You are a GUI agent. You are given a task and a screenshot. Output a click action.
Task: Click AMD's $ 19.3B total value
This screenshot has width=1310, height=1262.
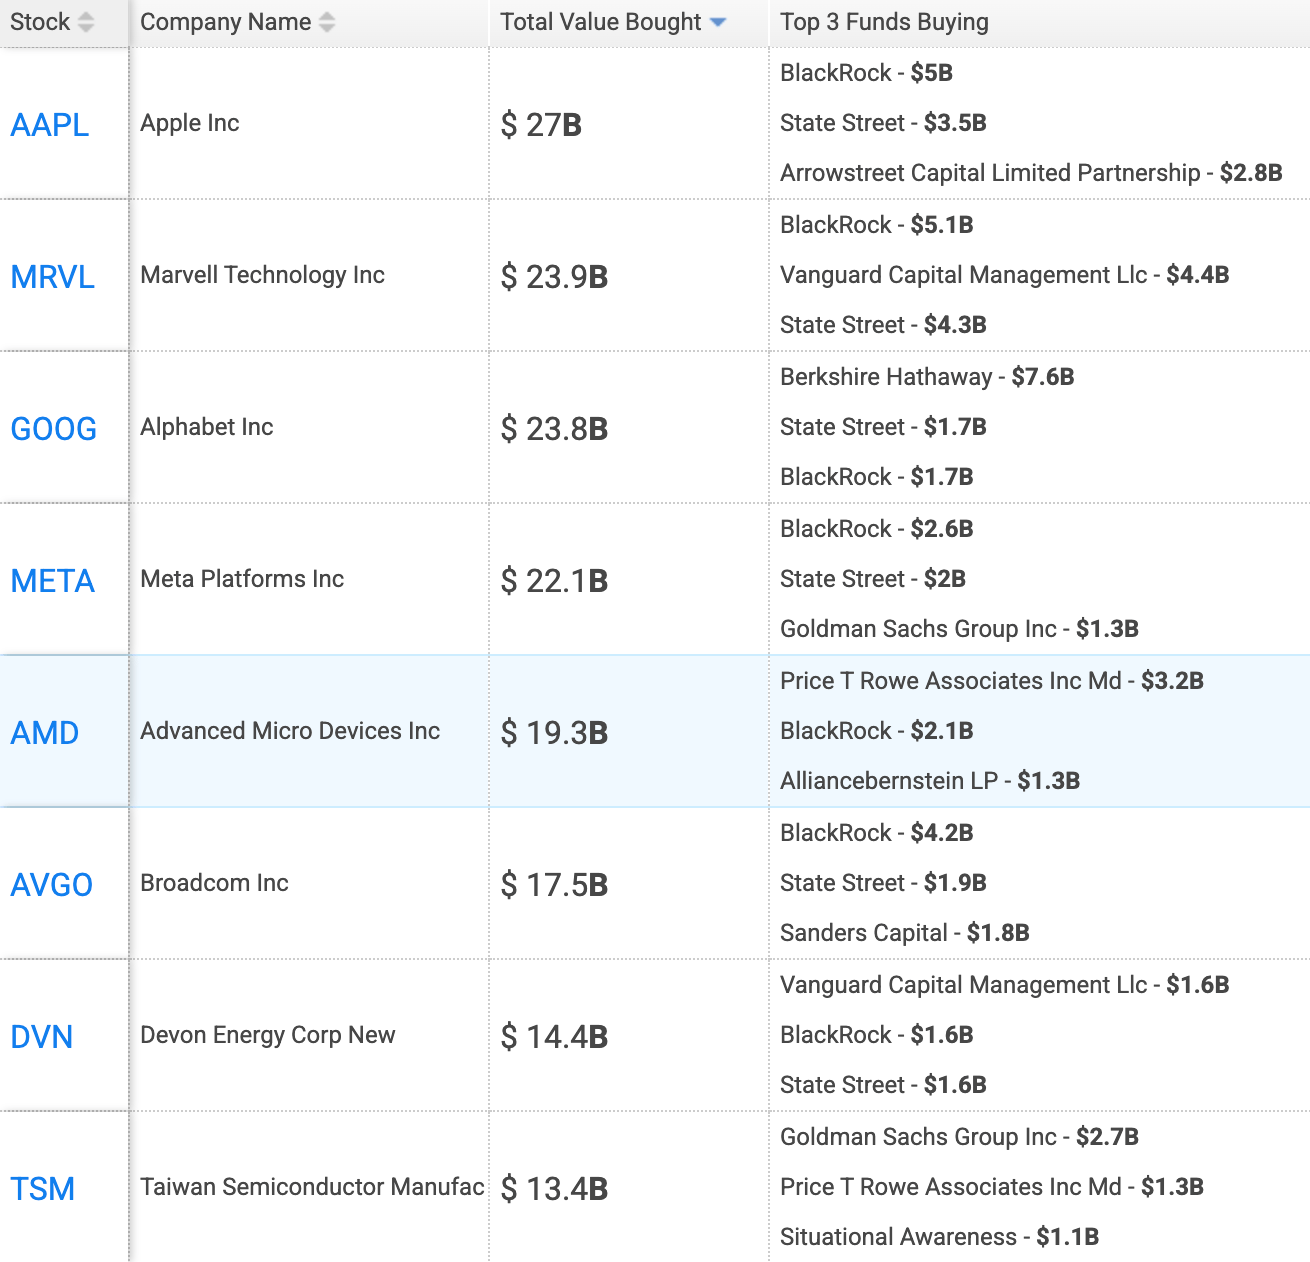point(554,733)
